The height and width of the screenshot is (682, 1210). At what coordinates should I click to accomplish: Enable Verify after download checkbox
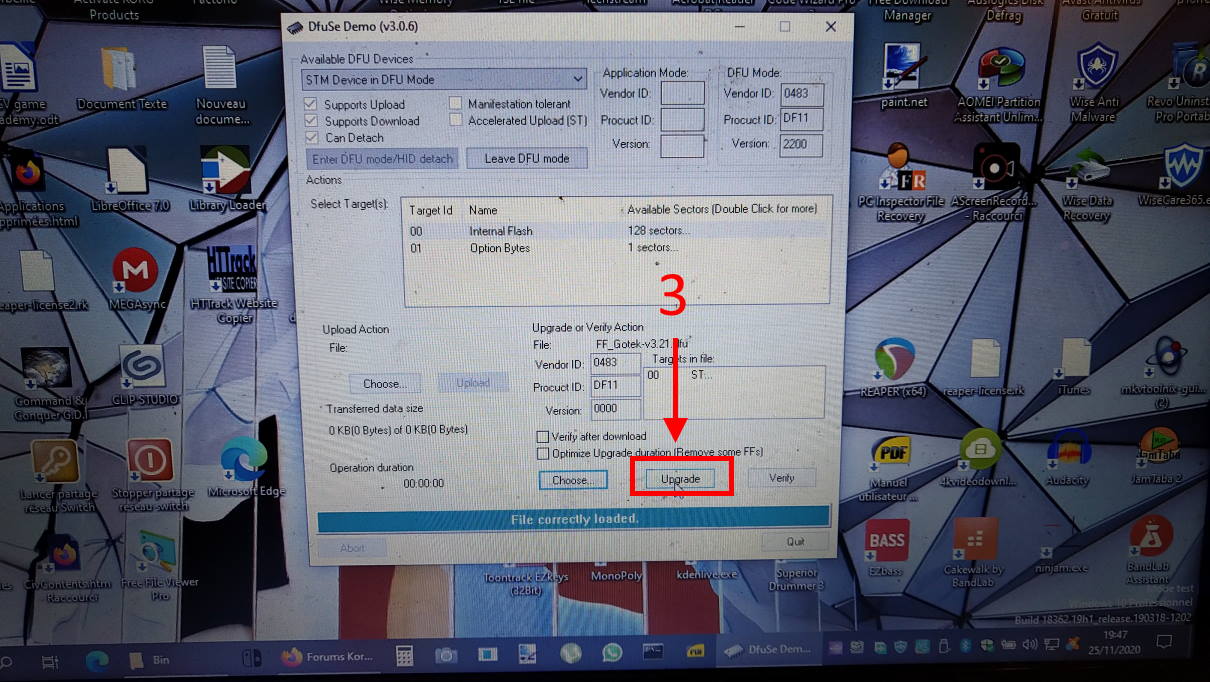543,436
